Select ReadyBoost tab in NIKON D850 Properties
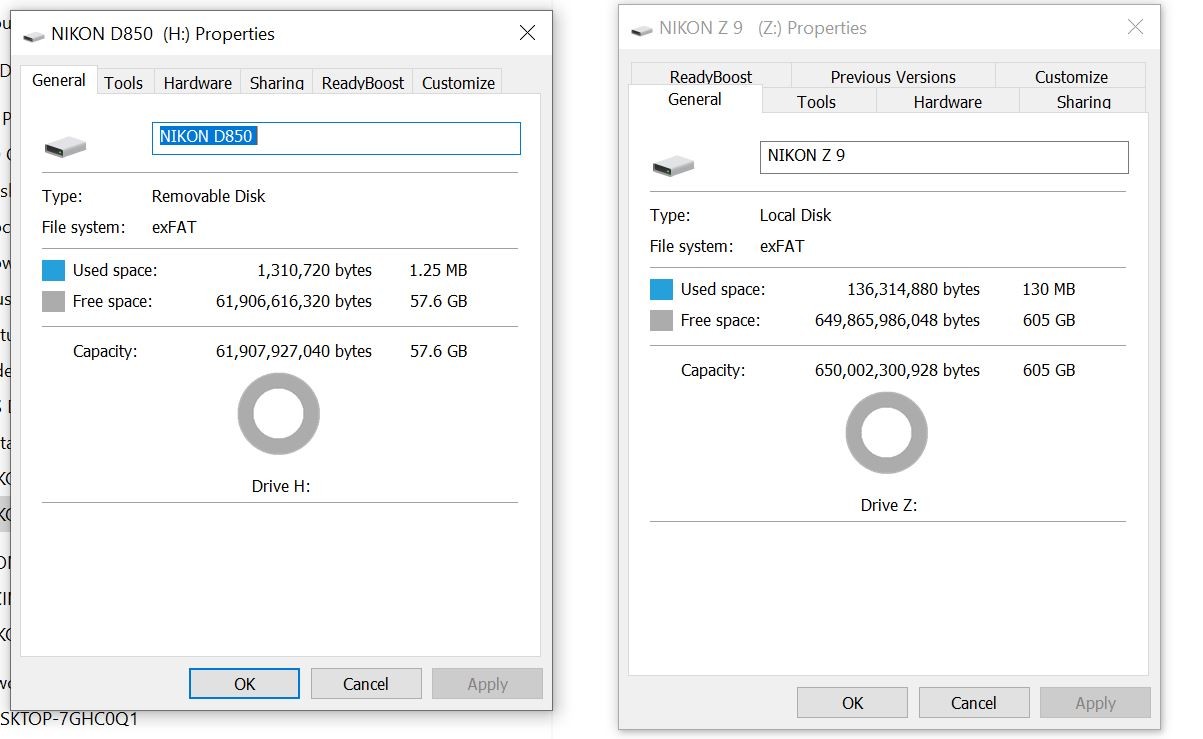 click(363, 83)
